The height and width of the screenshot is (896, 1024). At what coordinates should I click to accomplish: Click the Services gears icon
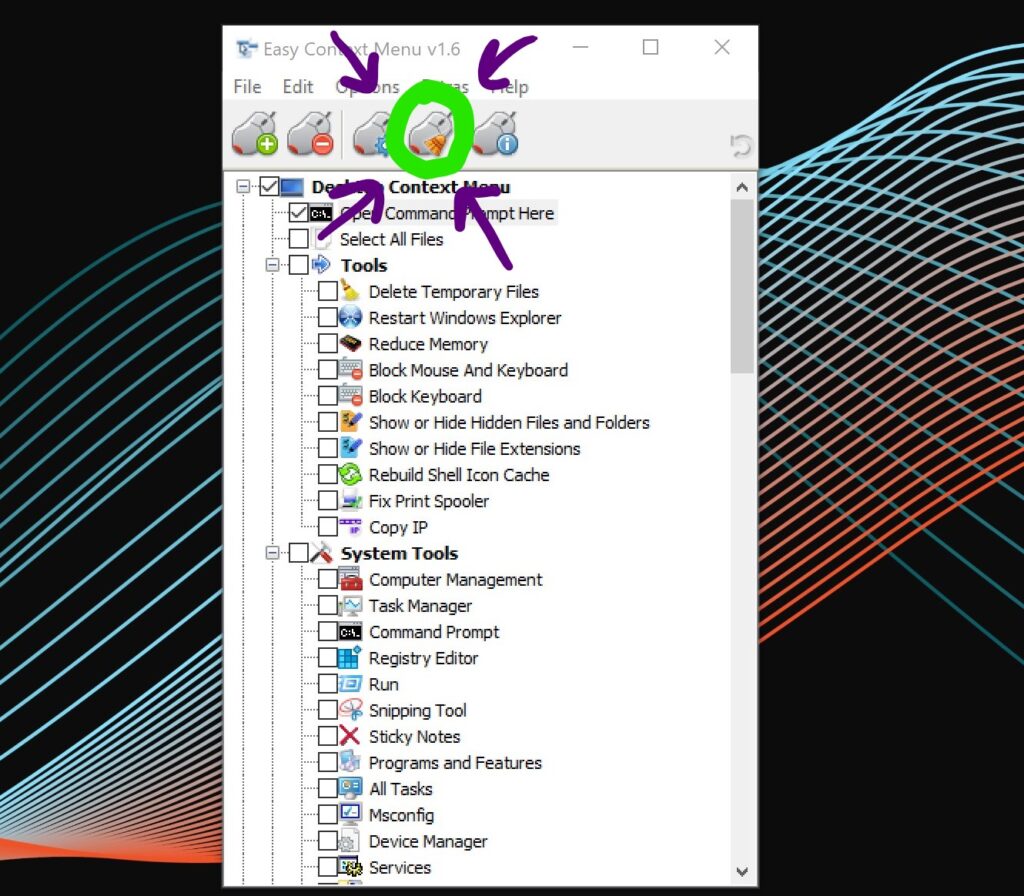coord(350,867)
